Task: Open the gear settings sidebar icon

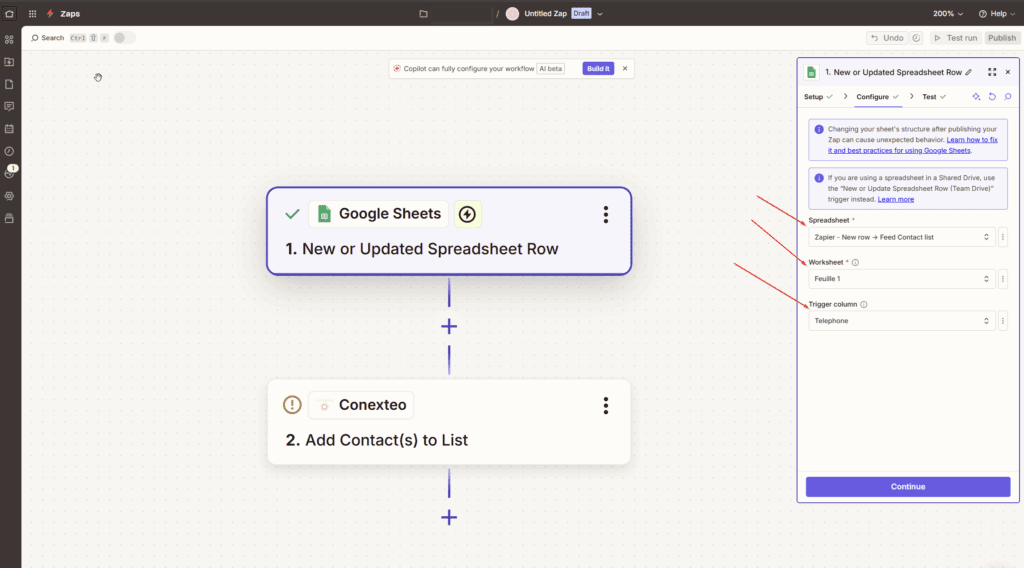Action: (x=9, y=196)
